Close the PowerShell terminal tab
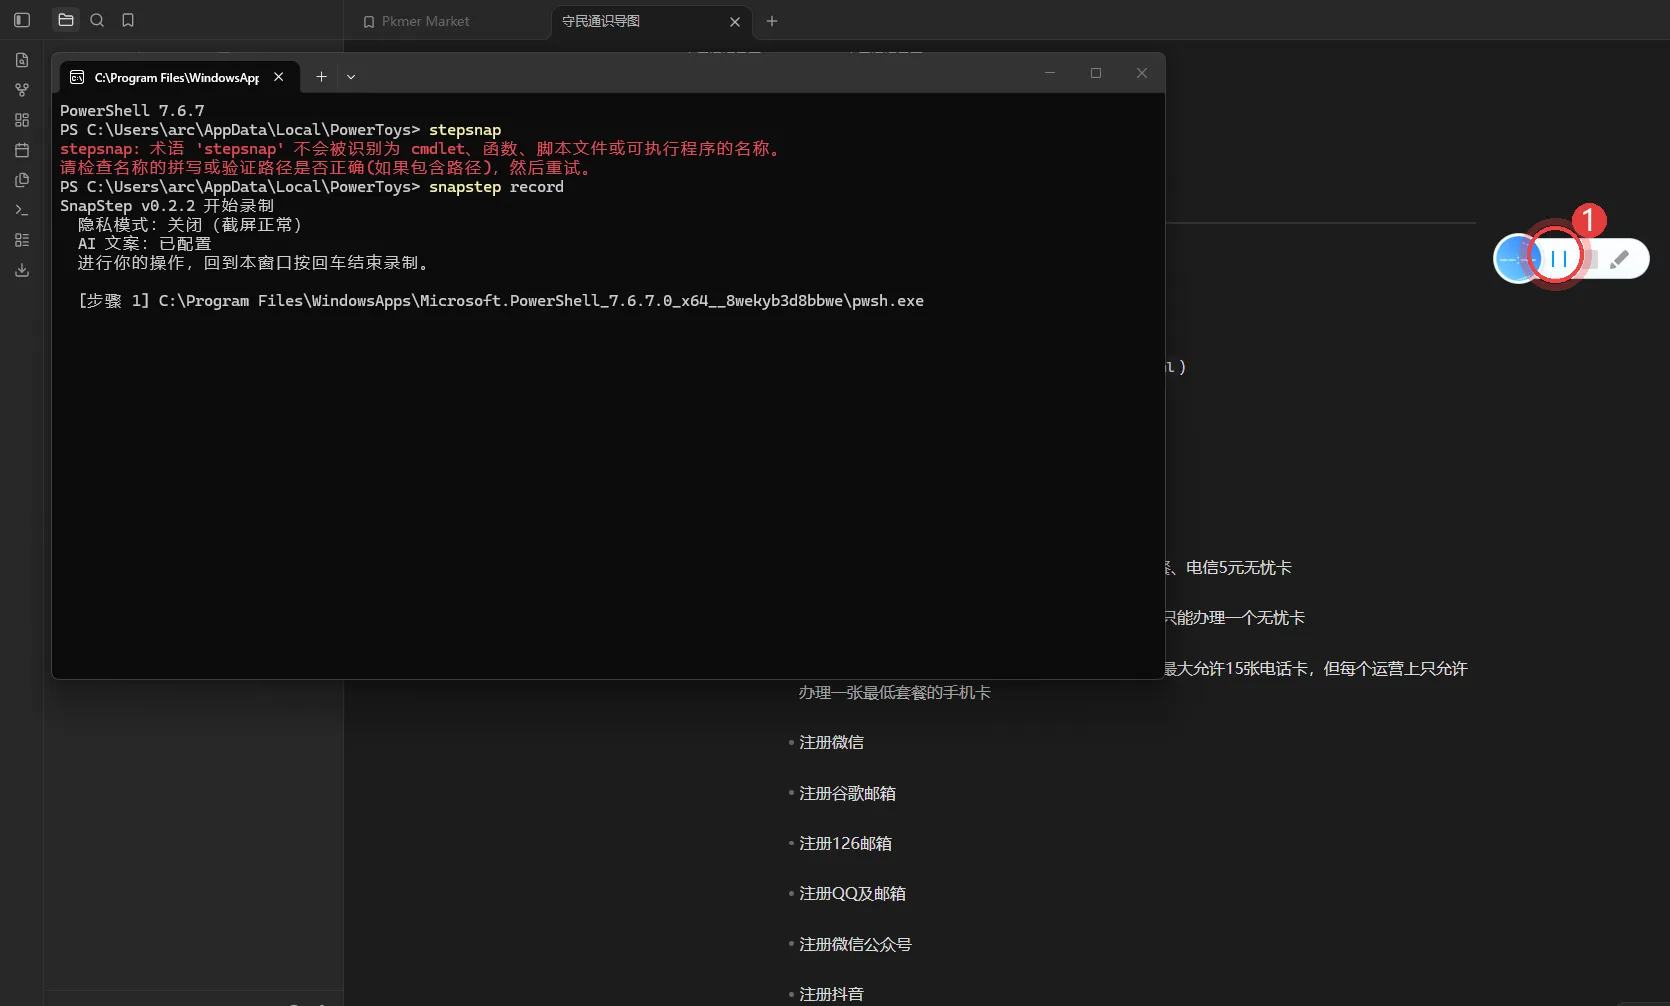 tap(279, 77)
